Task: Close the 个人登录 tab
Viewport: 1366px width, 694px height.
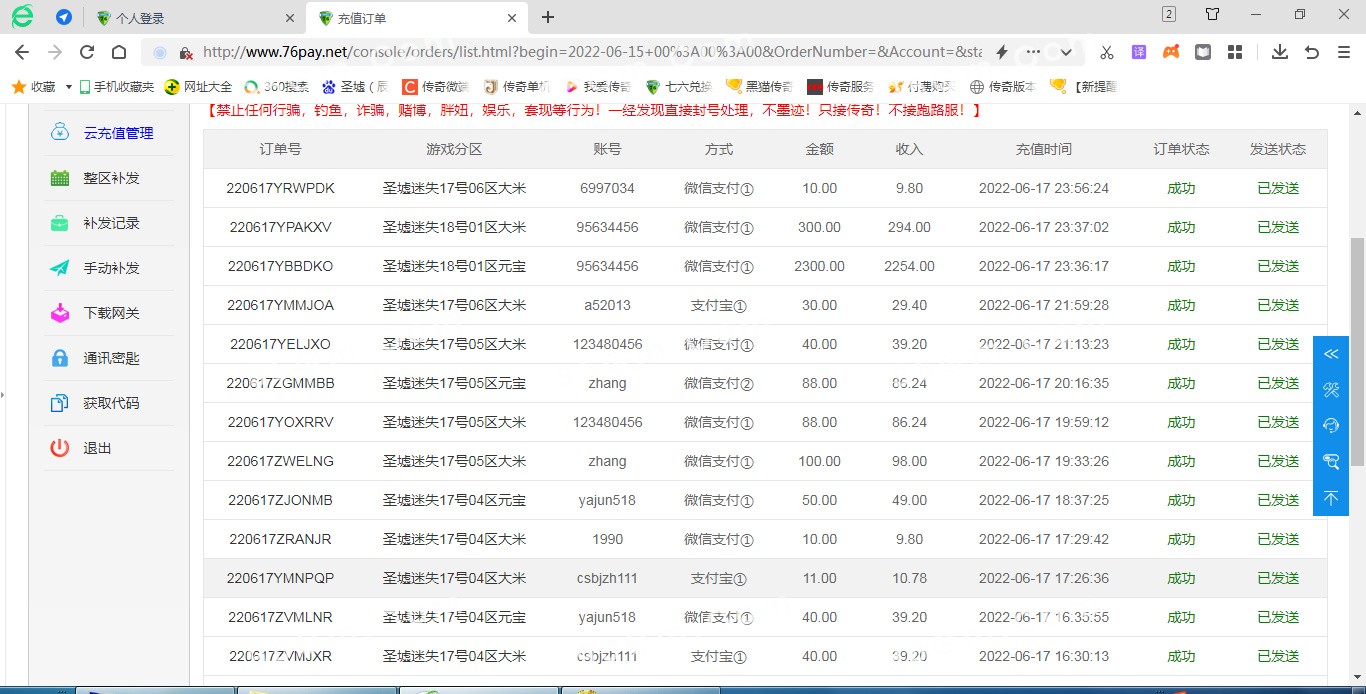Action: [290, 18]
